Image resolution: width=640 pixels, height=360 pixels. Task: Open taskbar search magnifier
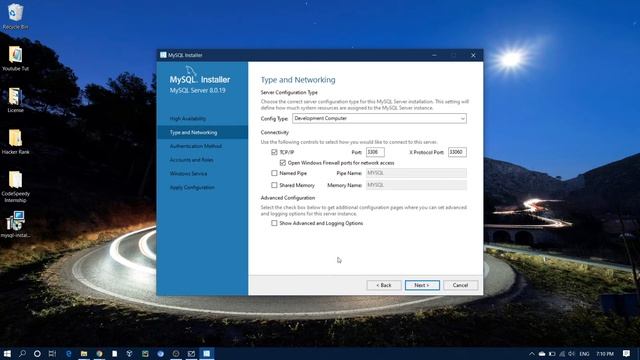coord(22,353)
